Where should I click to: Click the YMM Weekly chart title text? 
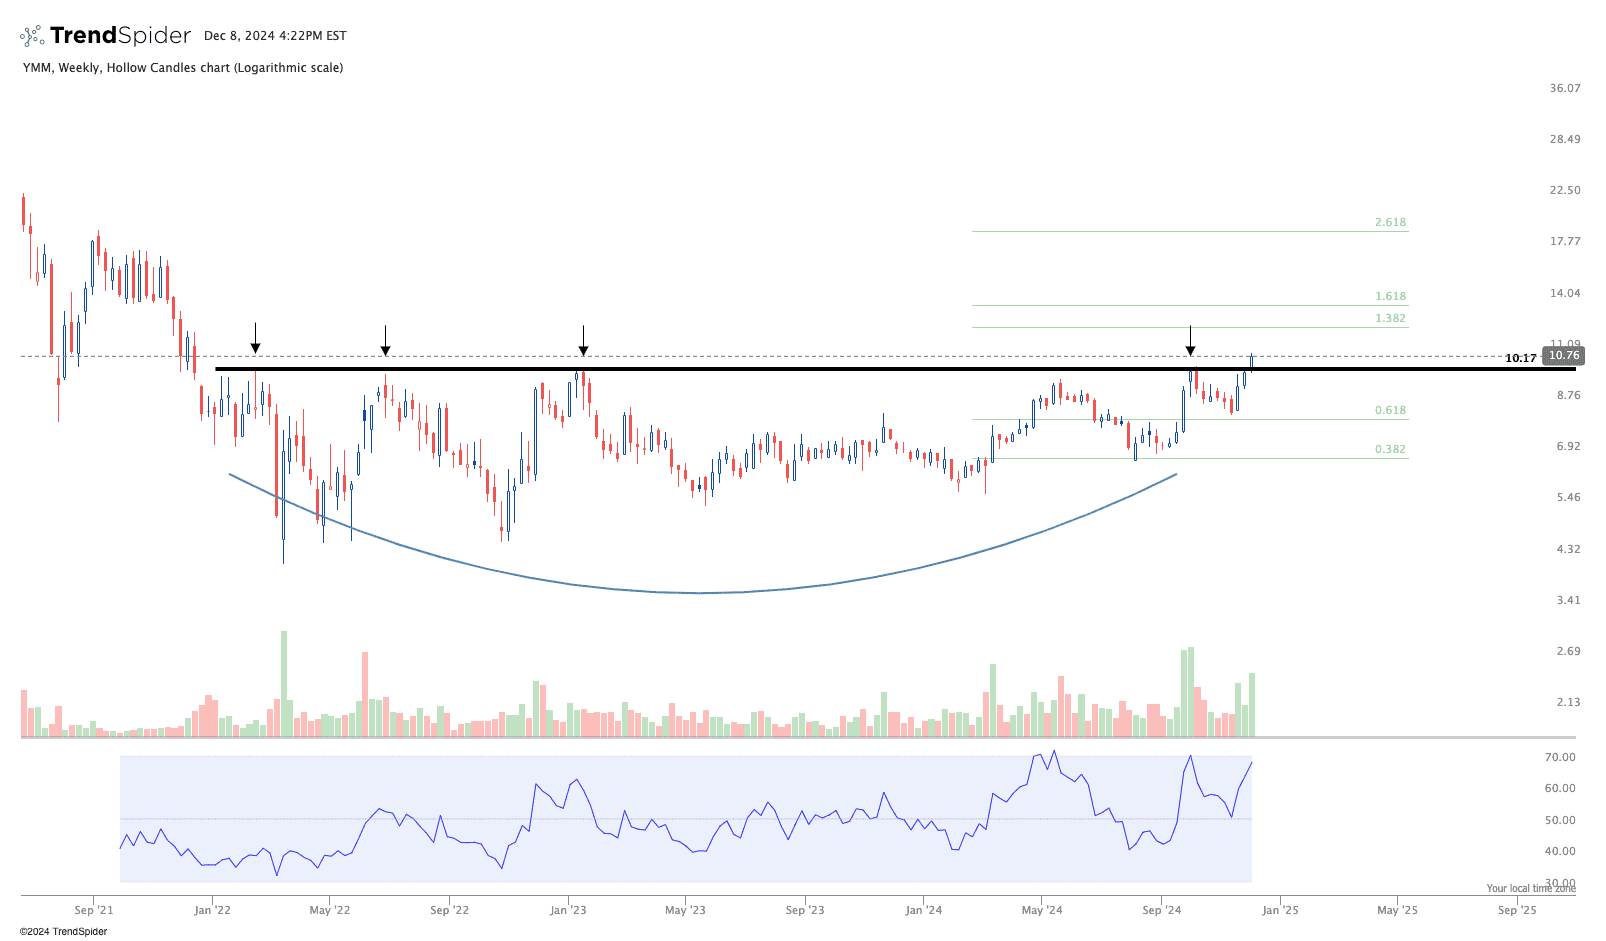pyautogui.click(x=183, y=68)
